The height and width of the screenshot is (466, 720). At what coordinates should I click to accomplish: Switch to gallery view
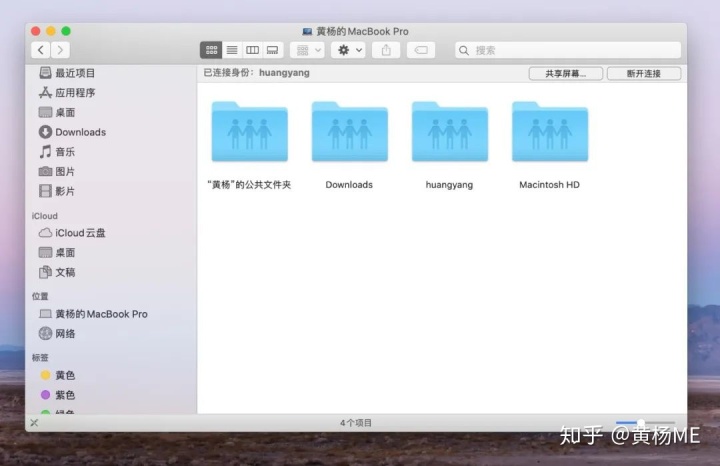click(x=273, y=50)
